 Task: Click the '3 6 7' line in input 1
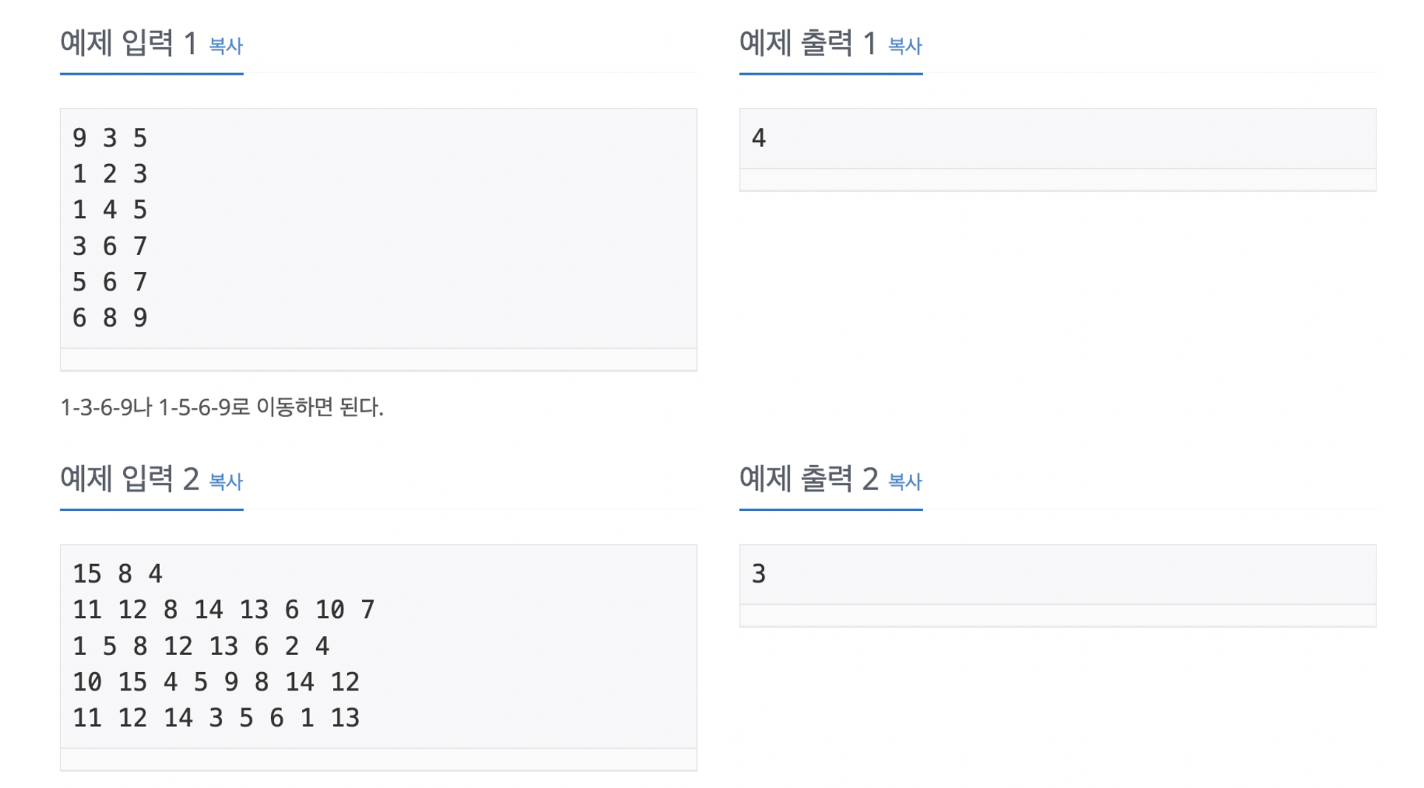(x=110, y=246)
